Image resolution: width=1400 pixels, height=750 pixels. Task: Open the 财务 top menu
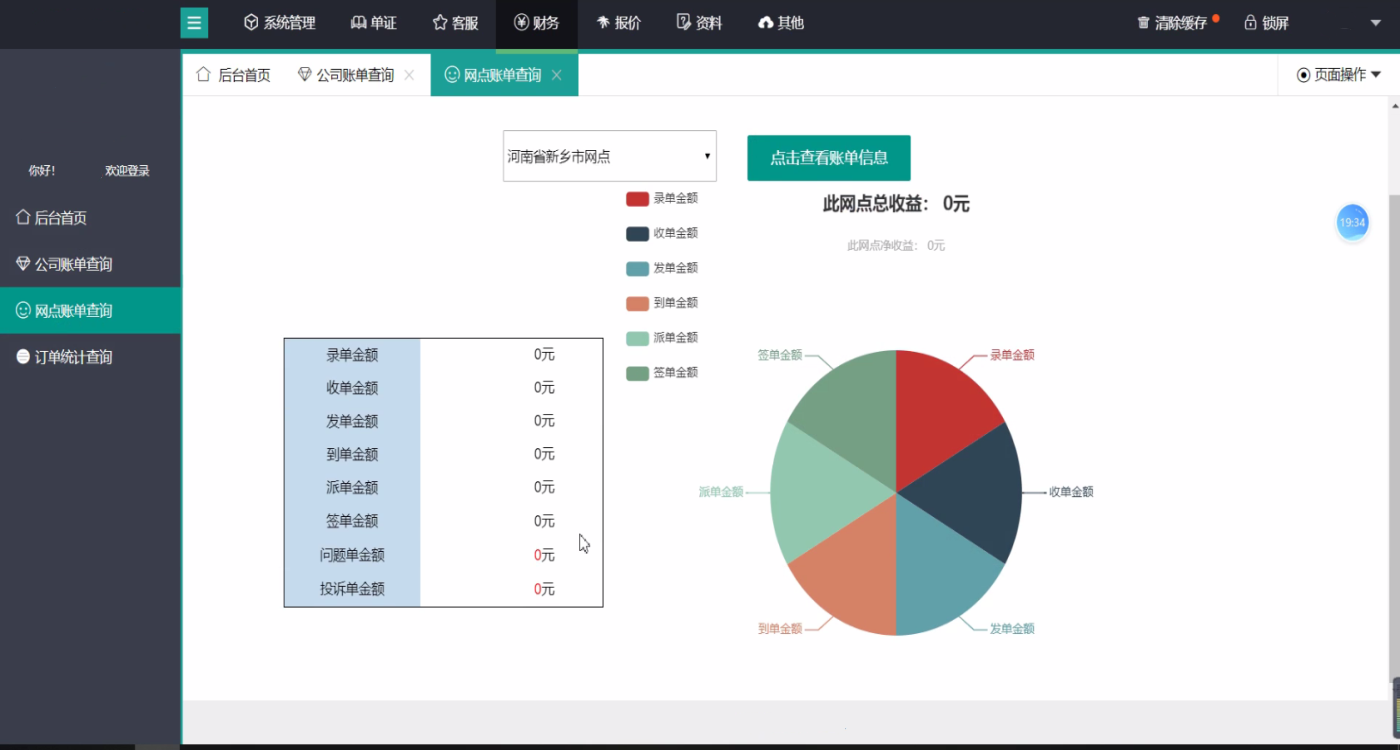point(536,23)
